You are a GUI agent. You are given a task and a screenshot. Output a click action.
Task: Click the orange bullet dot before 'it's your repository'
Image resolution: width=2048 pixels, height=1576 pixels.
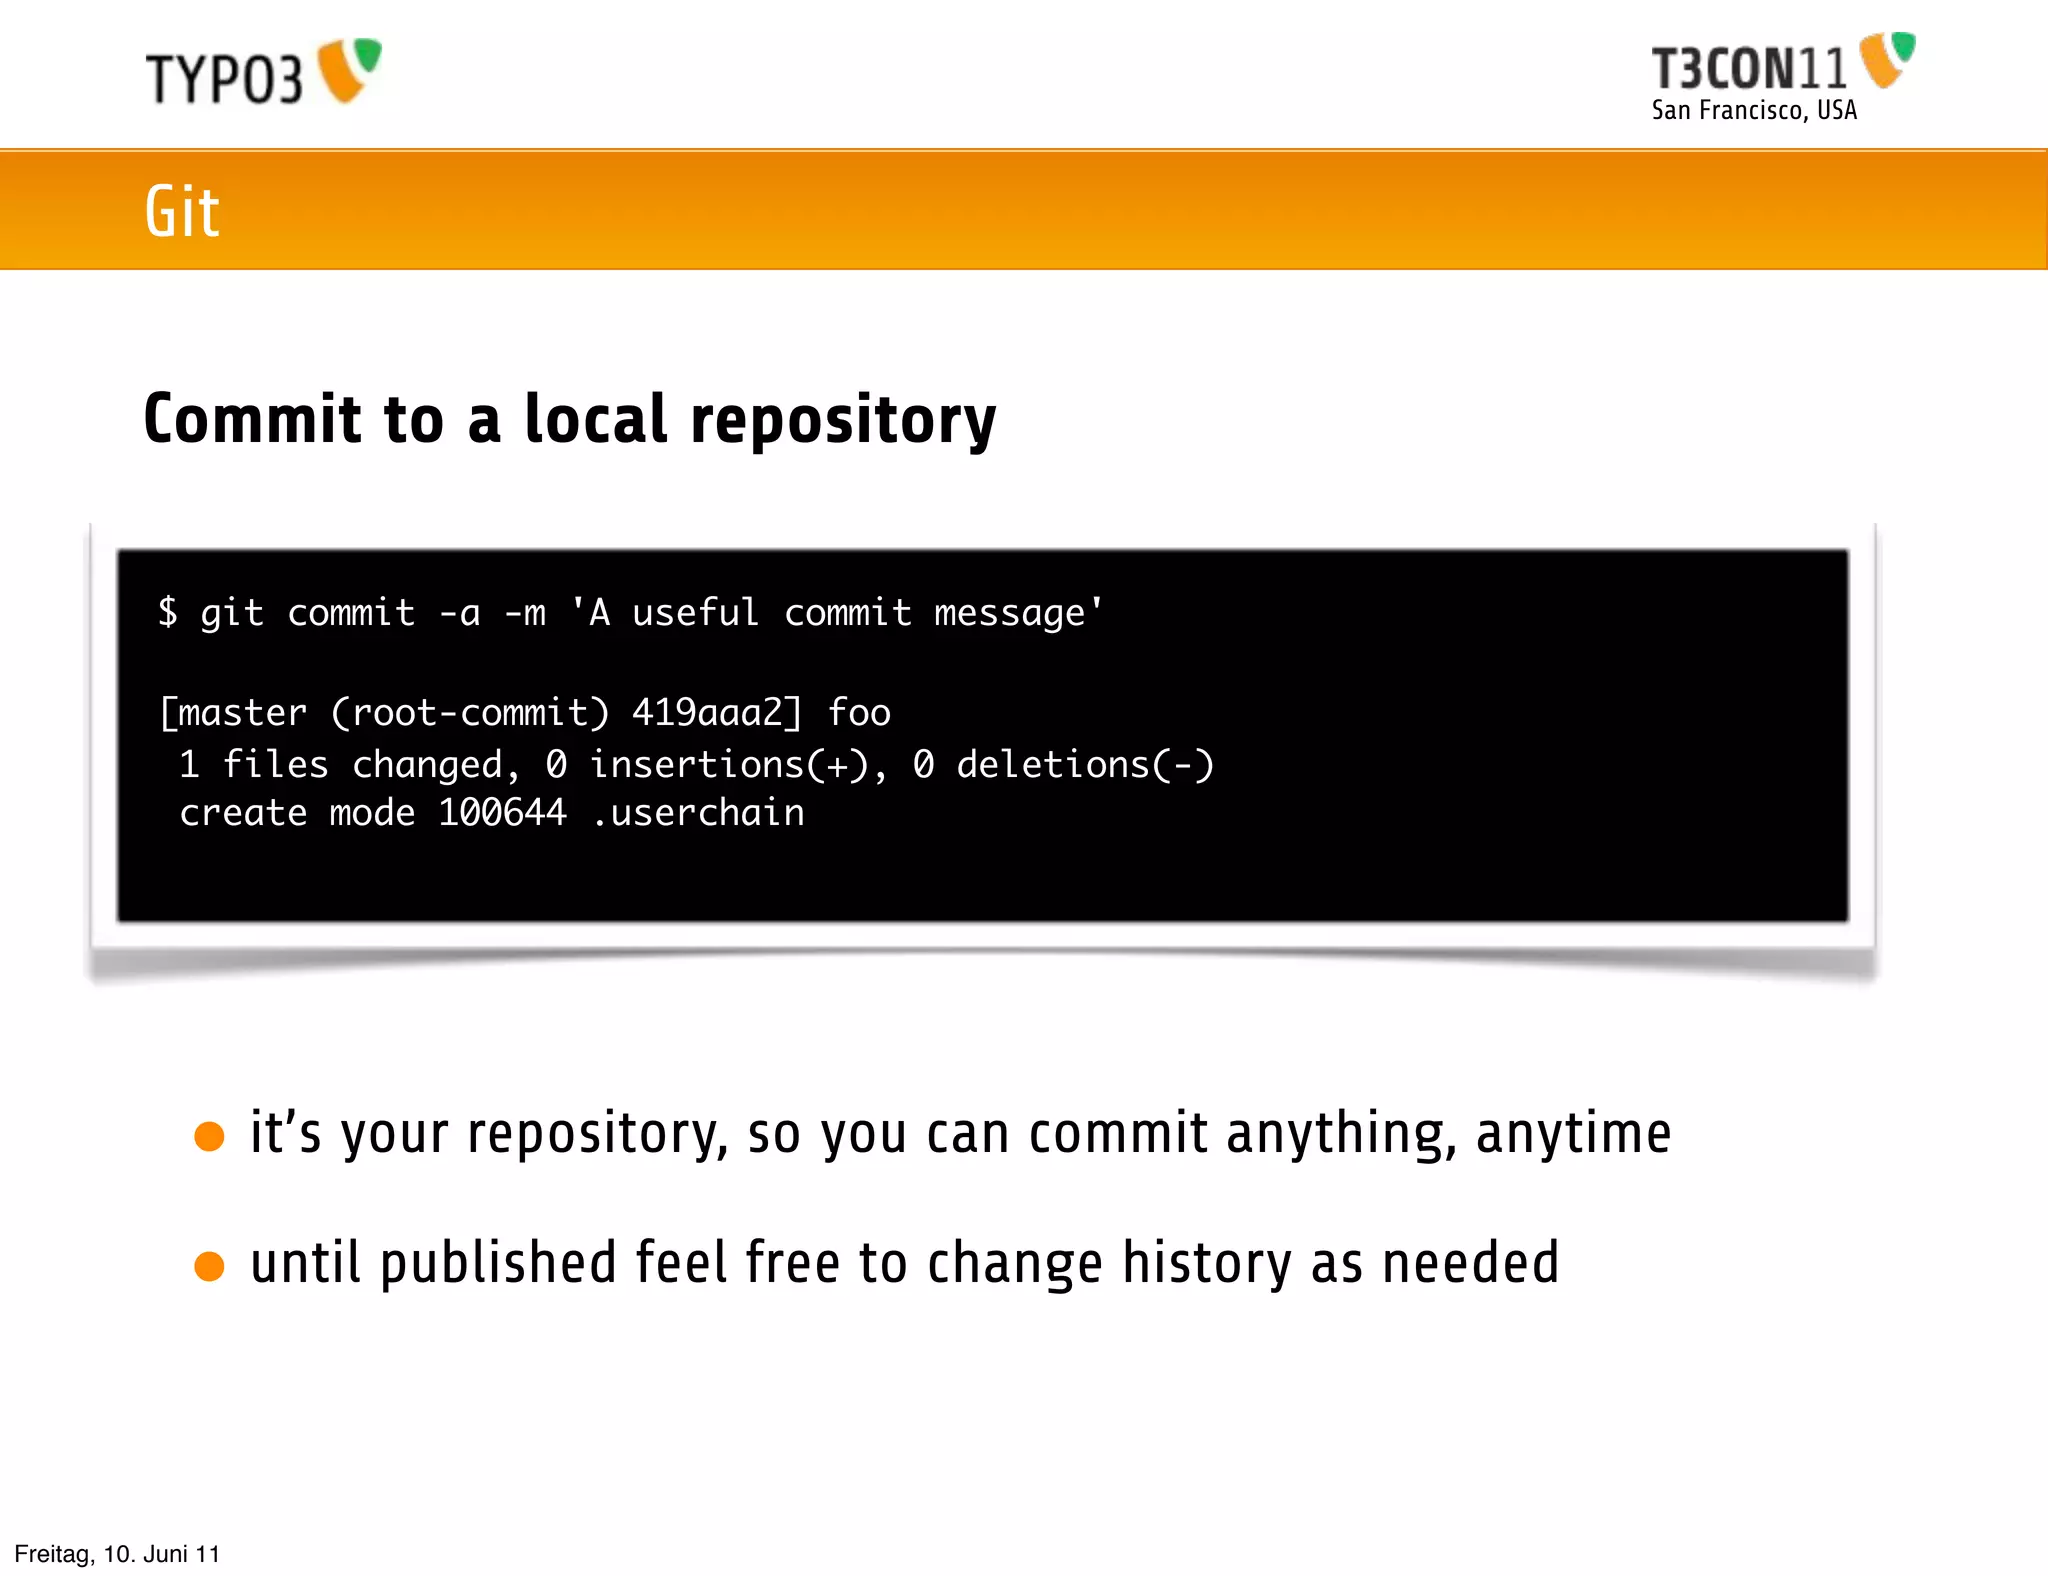[209, 1137]
